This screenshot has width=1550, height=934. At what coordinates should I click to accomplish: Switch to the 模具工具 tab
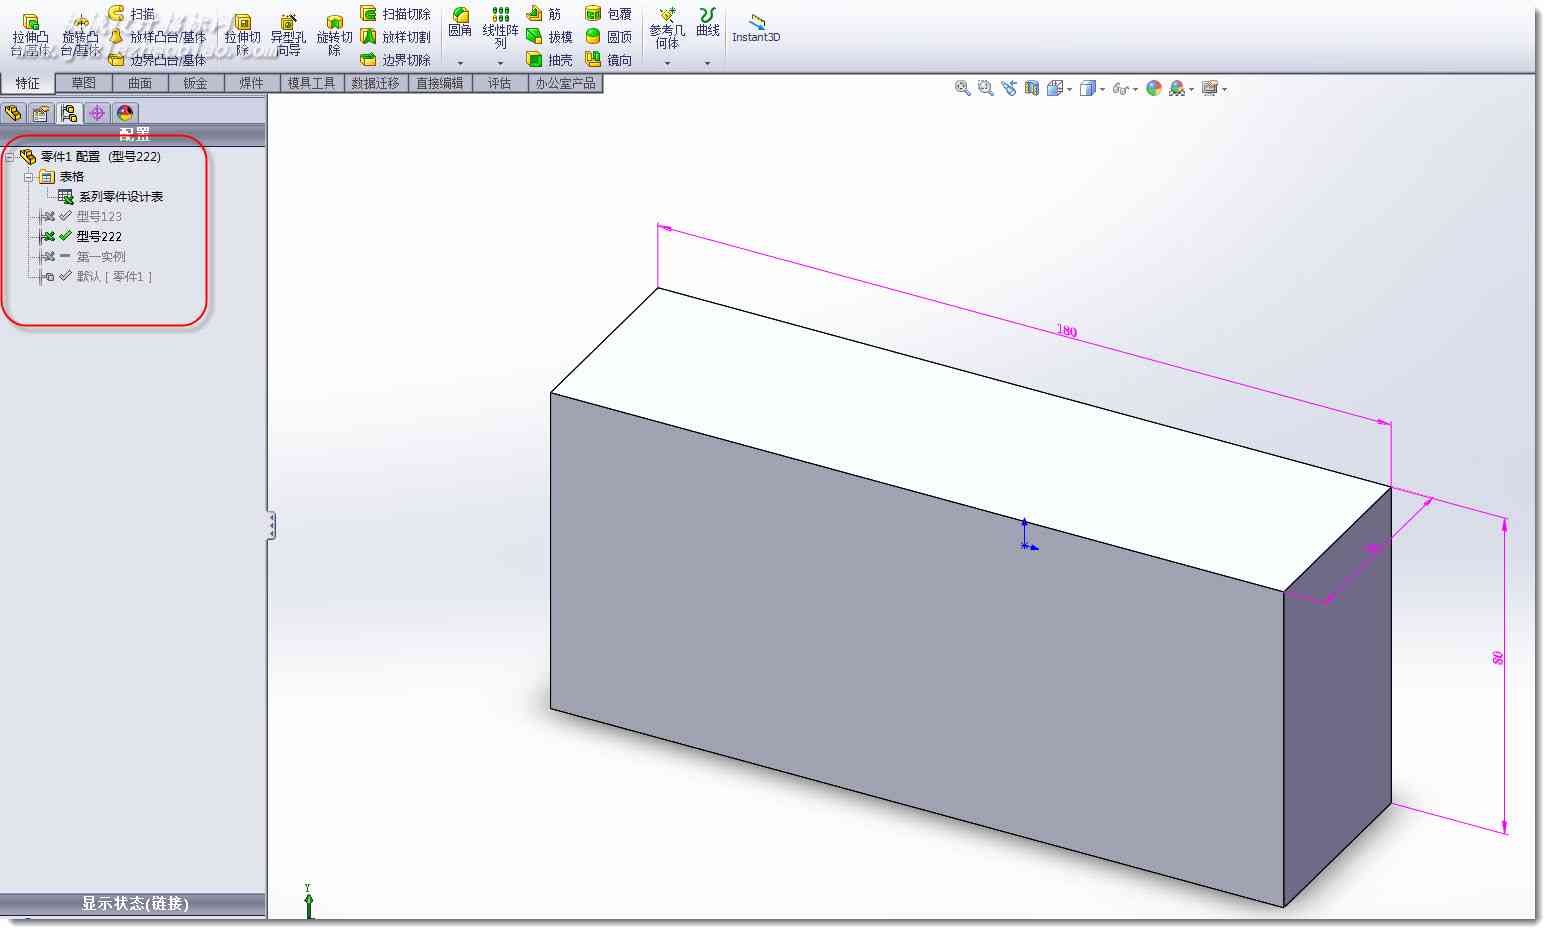[312, 83]
